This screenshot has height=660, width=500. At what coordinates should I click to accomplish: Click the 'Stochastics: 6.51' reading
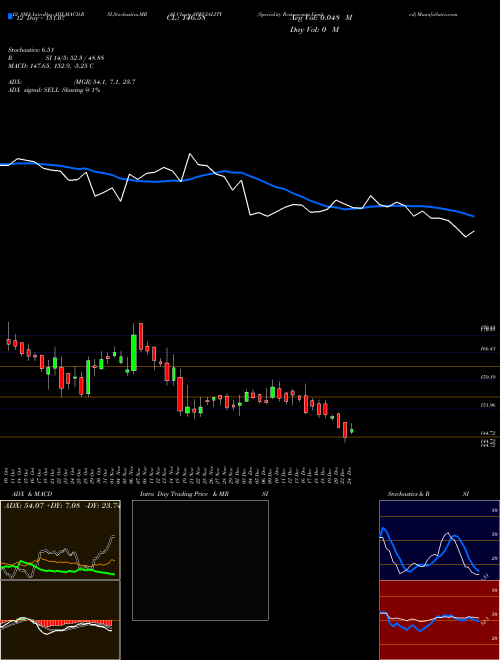point(31,50)
